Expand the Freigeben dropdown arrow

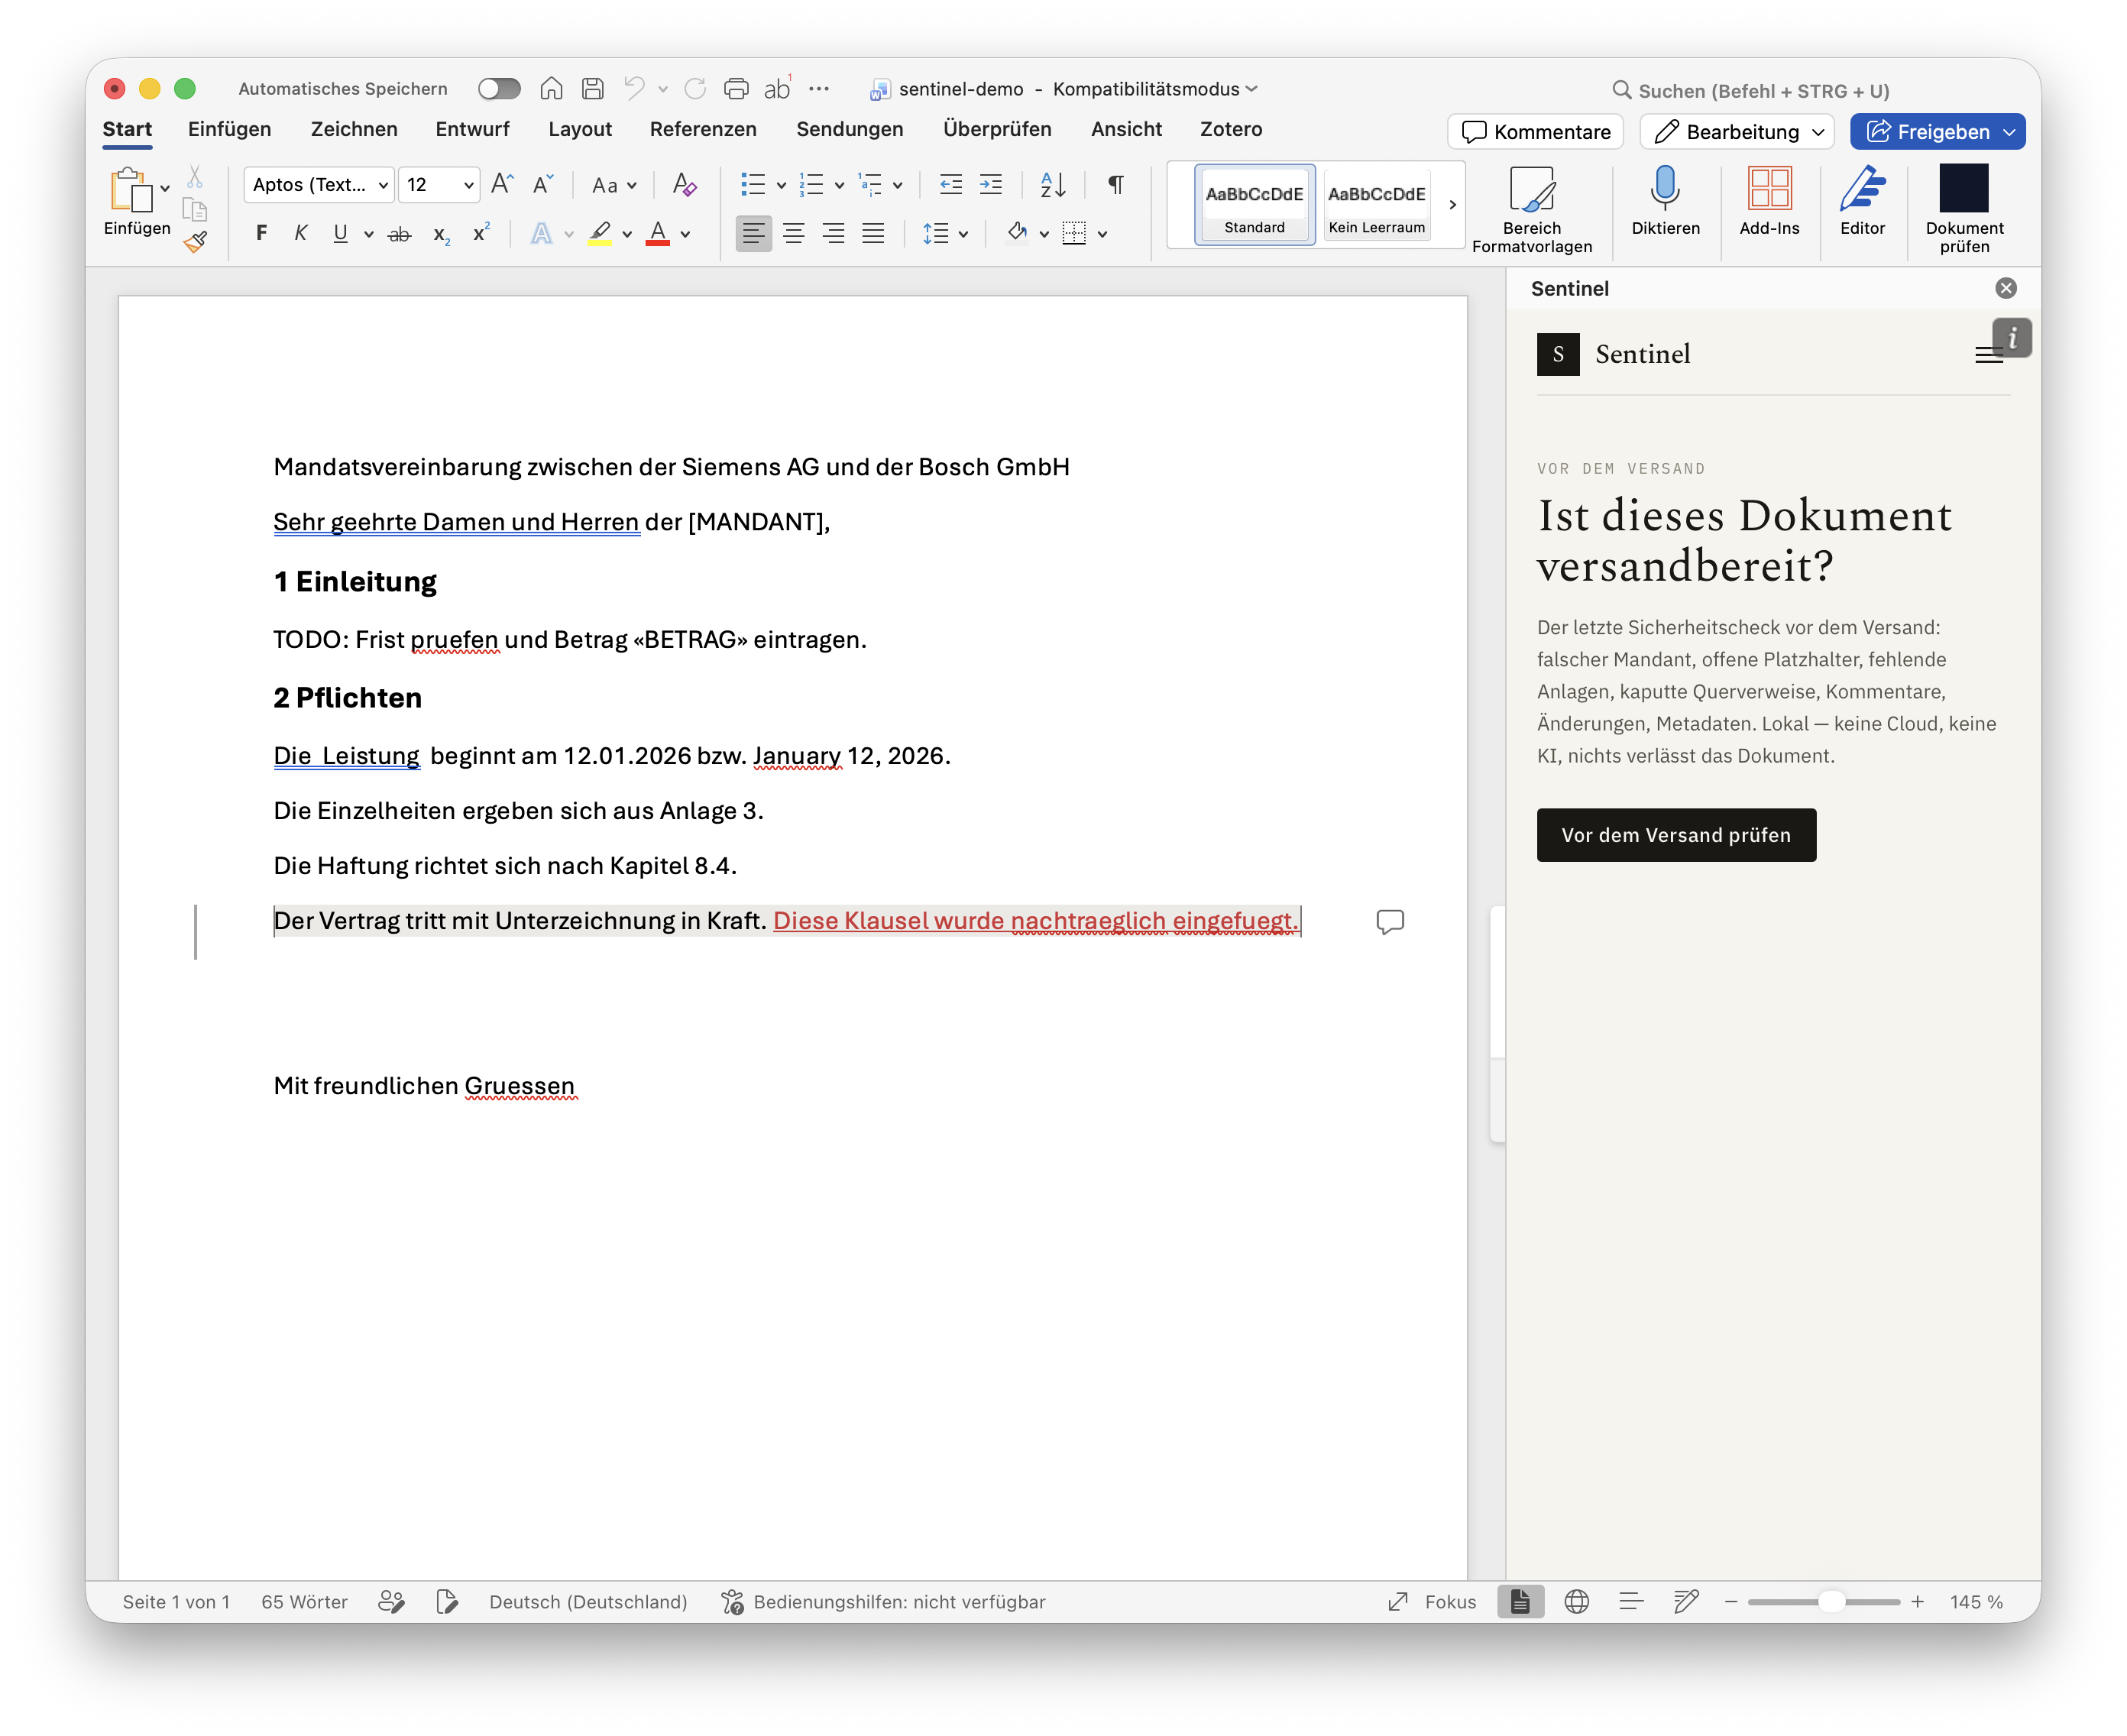[2010, 132]
